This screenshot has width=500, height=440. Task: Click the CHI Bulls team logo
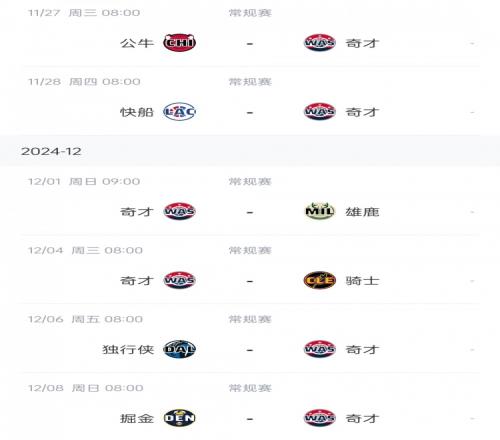point(179,43)
